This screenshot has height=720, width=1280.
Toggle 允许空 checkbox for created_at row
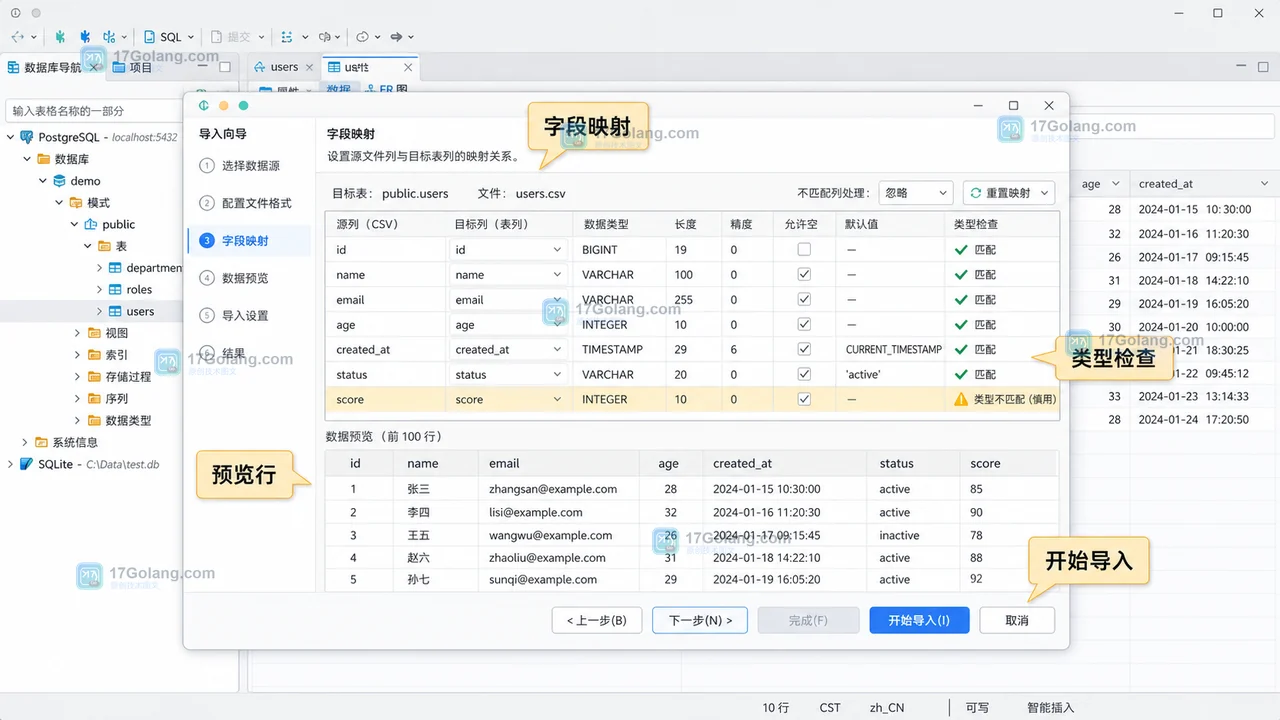(804, 349)
